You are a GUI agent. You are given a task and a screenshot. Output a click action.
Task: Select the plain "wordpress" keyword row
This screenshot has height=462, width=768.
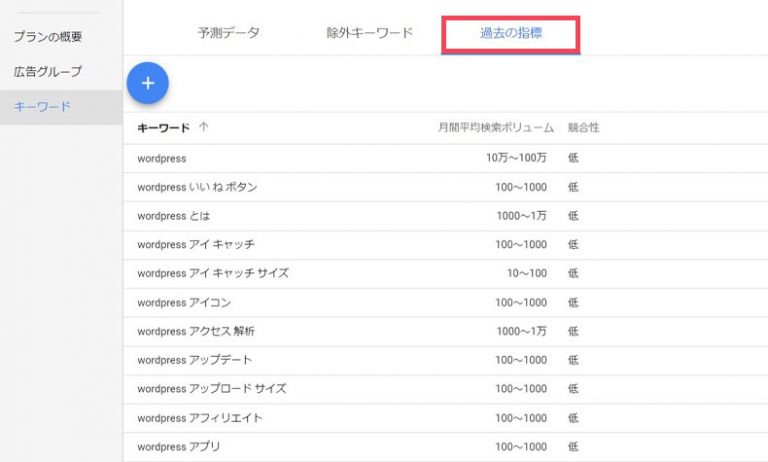(x=162, y=158)
